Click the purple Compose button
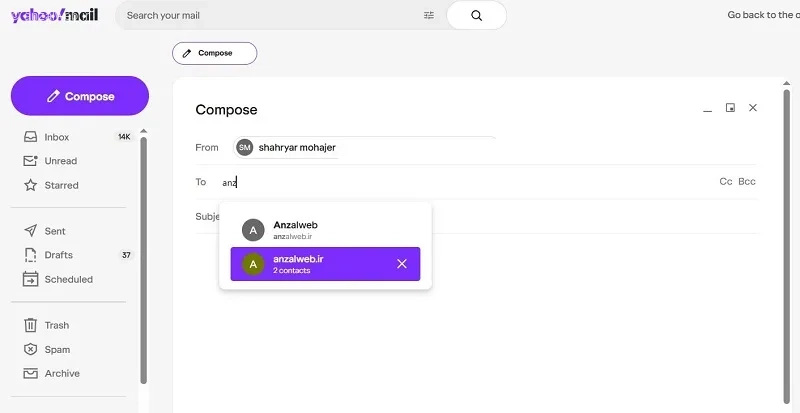This screenshot has width=800, height=413. point(80,97)
